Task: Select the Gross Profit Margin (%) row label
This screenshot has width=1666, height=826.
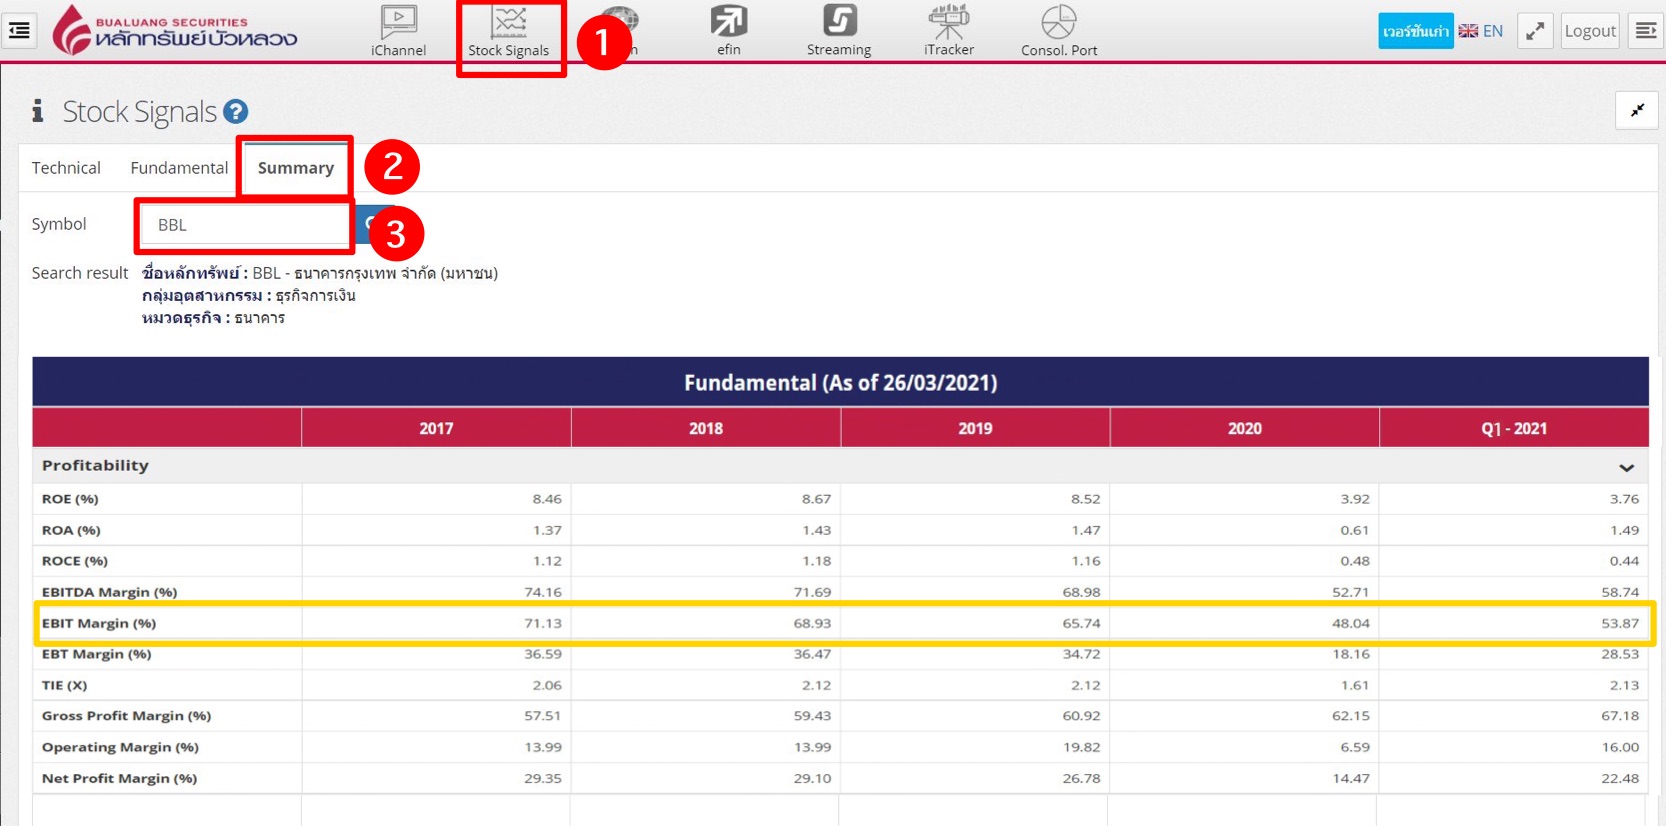Action: 127,716
